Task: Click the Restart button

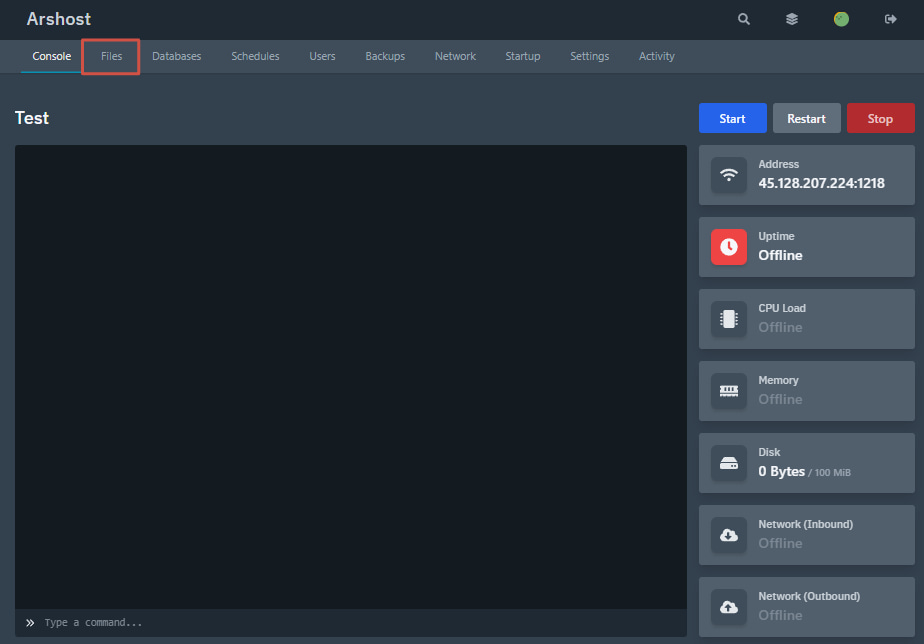Action: [x=806, y=118]
